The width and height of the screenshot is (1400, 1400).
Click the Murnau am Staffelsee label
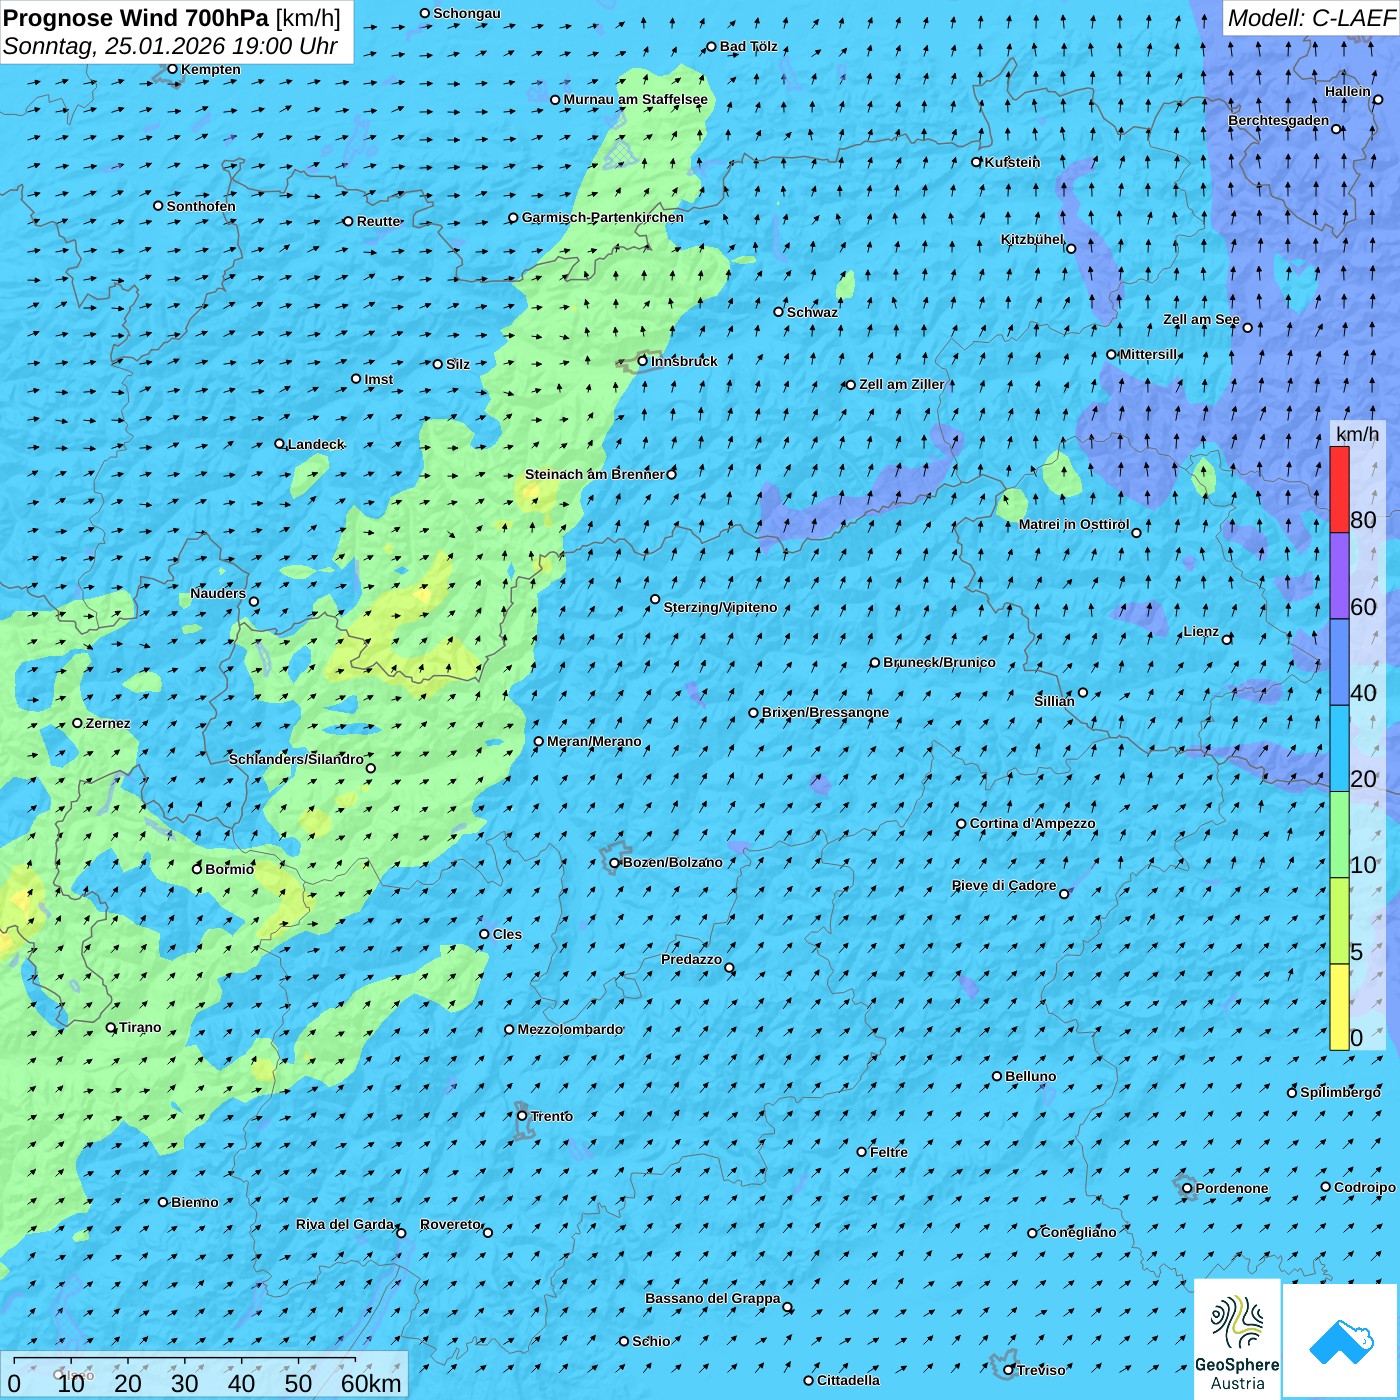click(635, 99)
